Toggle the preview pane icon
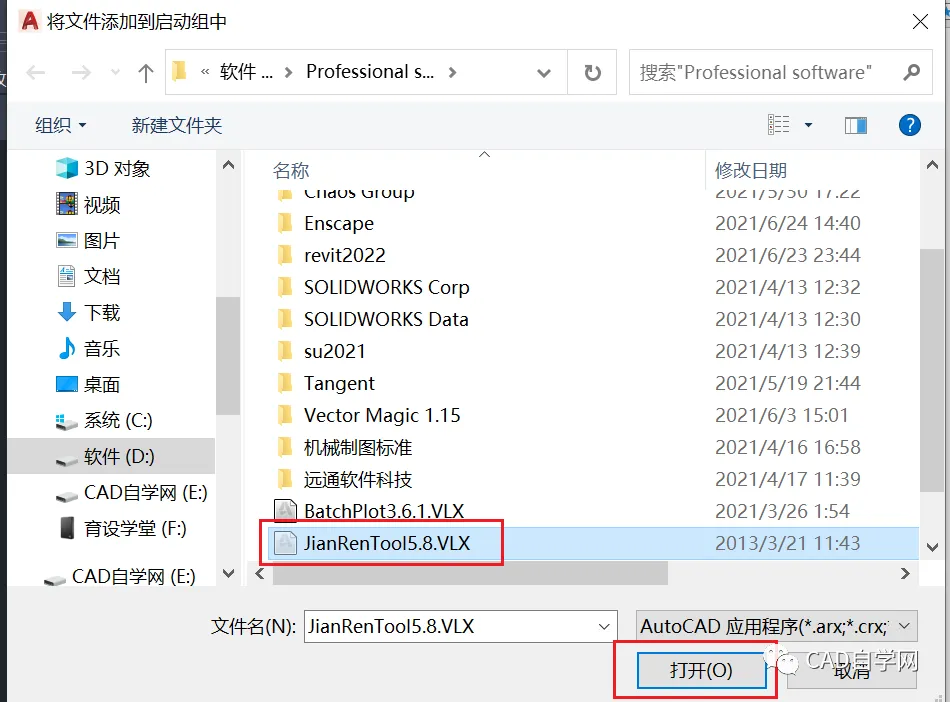Screen dimensions: 950x702 (x=855, y=125)
